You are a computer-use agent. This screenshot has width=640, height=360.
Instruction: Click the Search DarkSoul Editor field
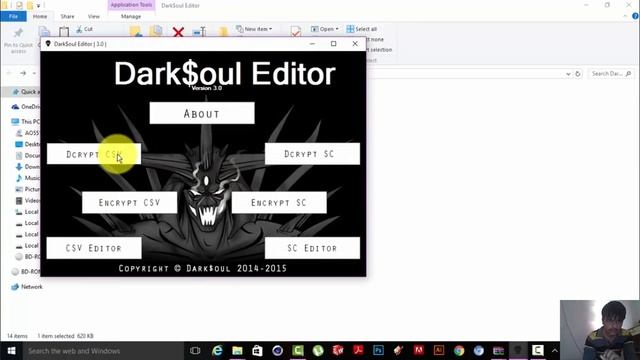click(611, 74)
